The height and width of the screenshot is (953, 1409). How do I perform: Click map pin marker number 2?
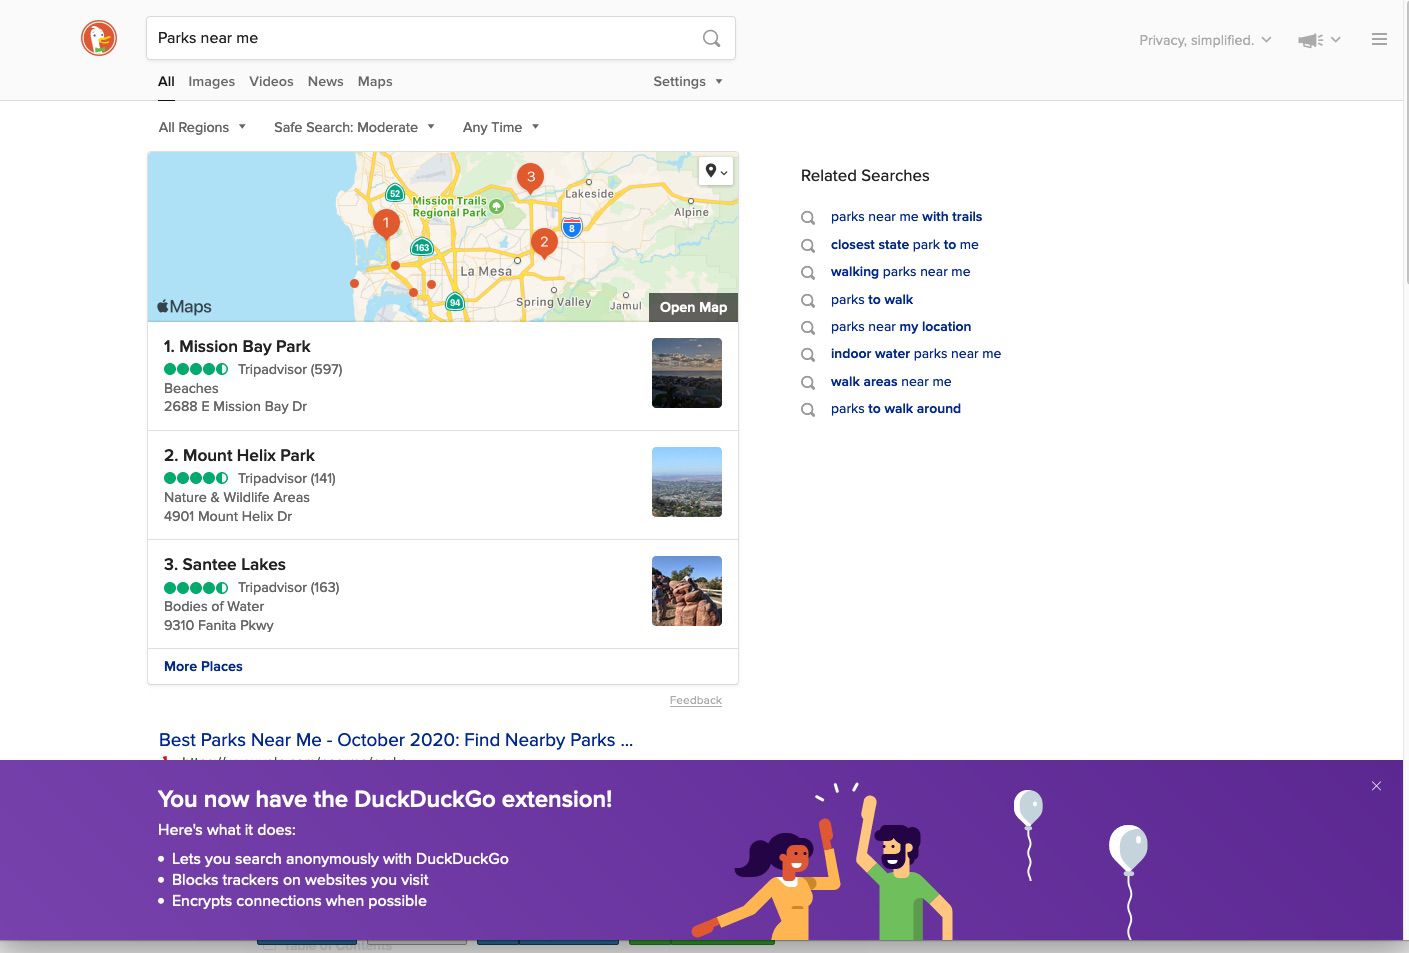[544, 243]
